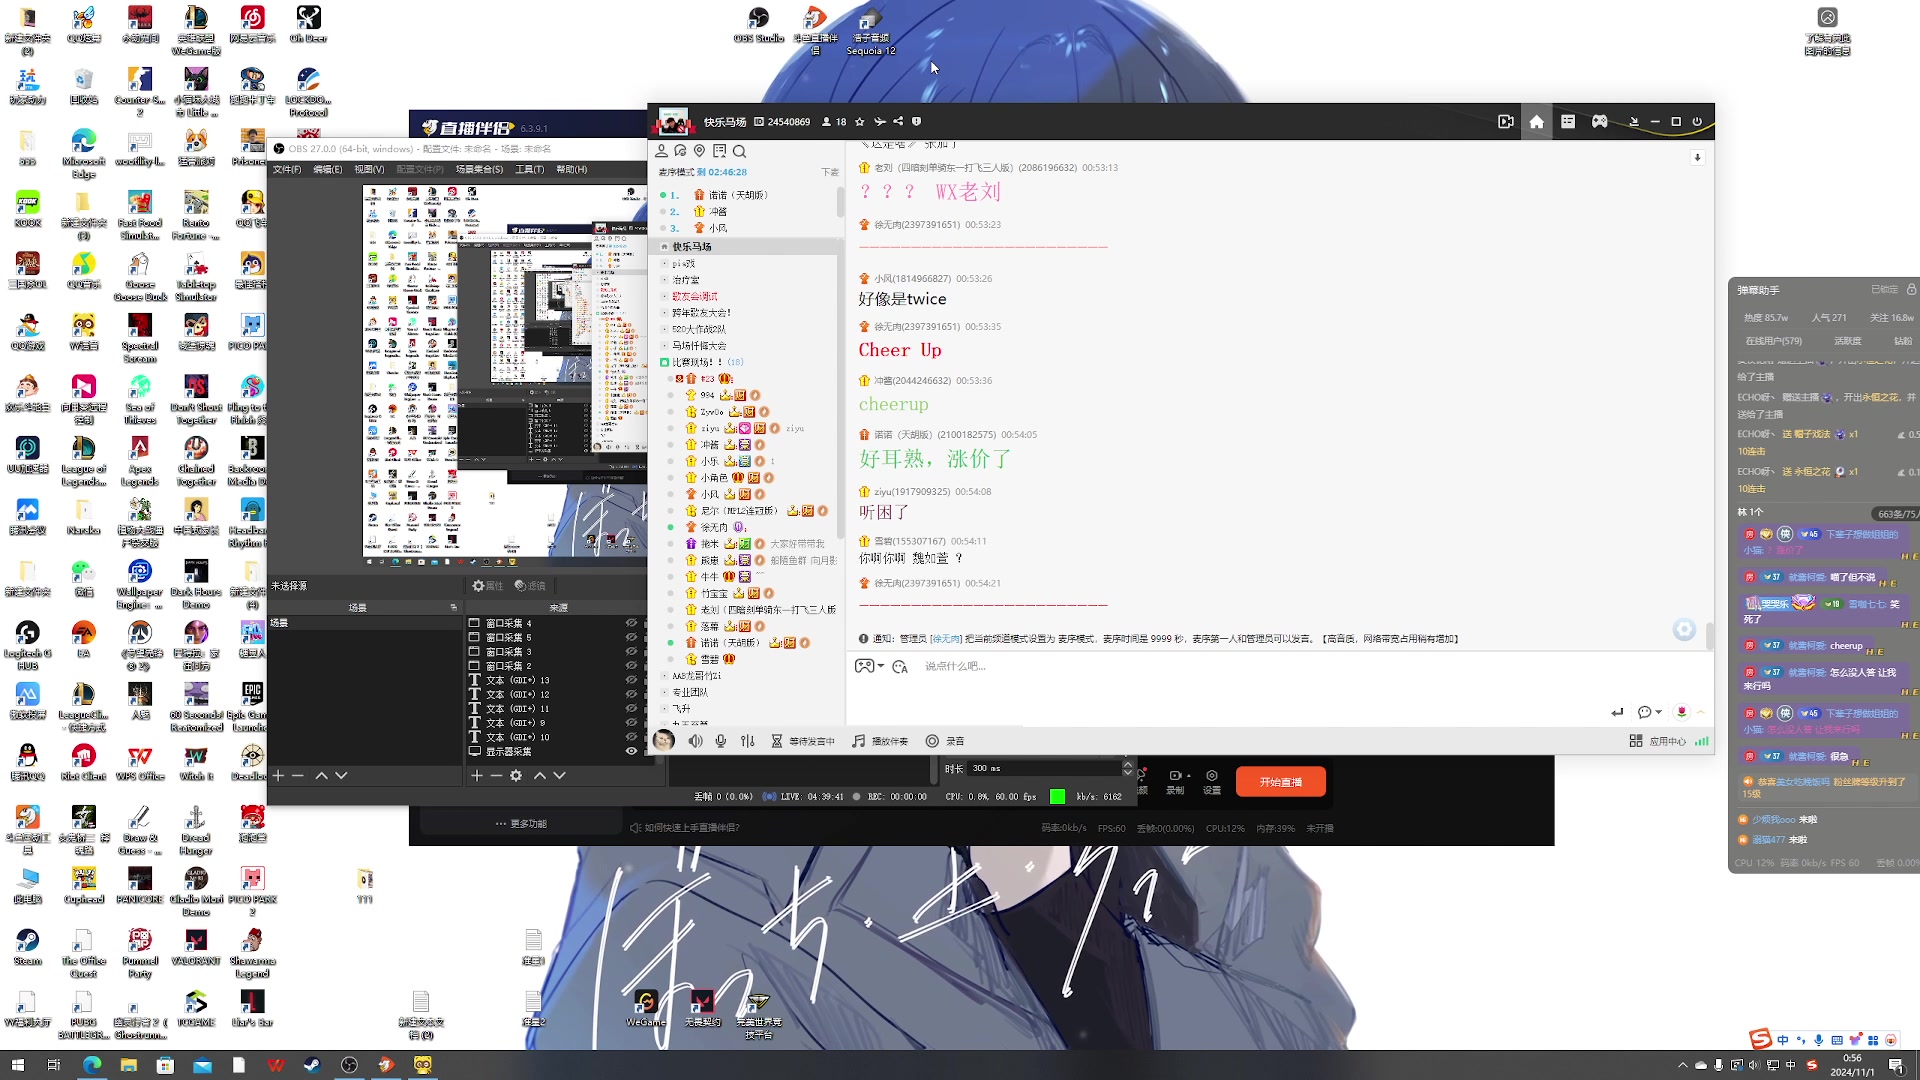Click the microphone icon in YY bottom bar

pyautogui.click(x=721, y=741)
